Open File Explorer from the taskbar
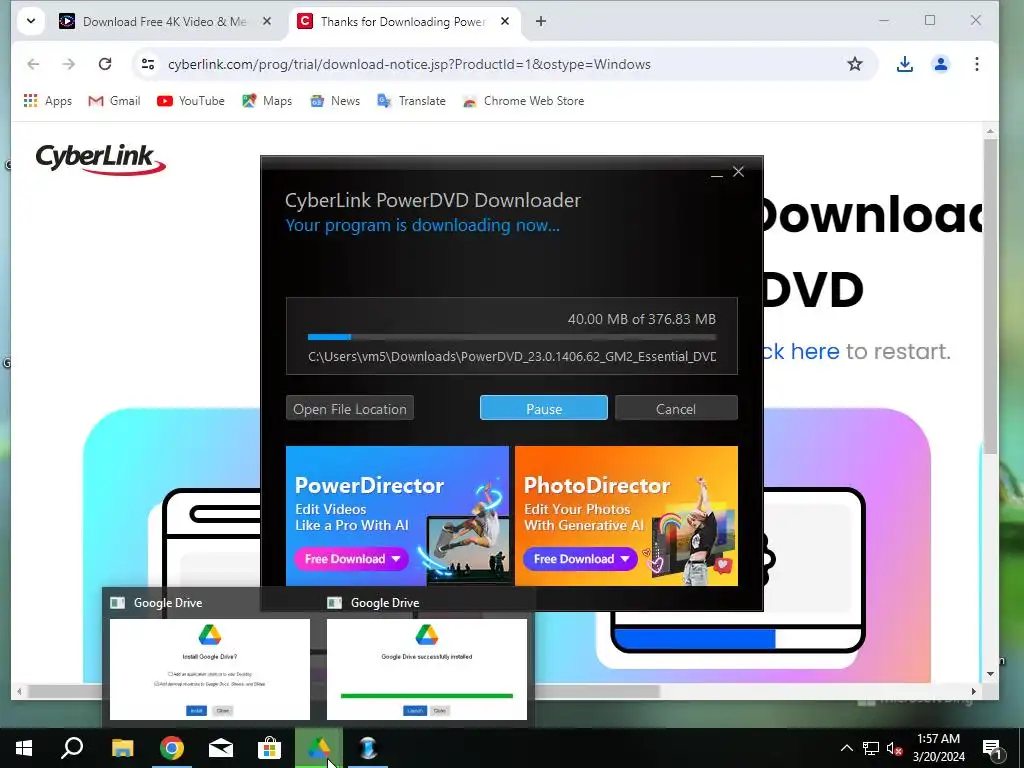Image resolution: width=1024 pixels, height=768 pixels. point(122,748)
